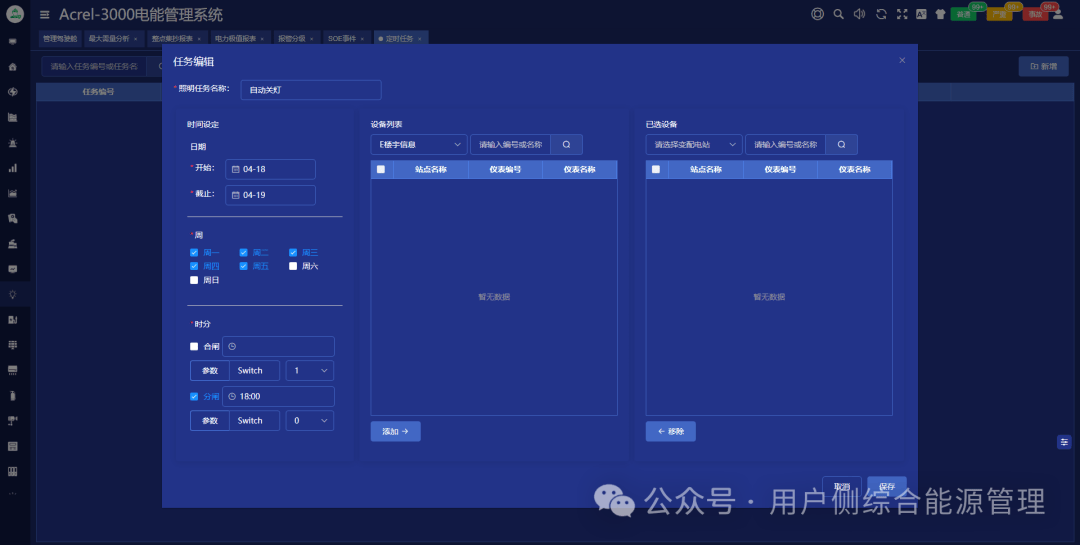Viewport: 1080px width, 545px height.
Task: Open the fire extinguisher sidebar icon
Action: 12,395
